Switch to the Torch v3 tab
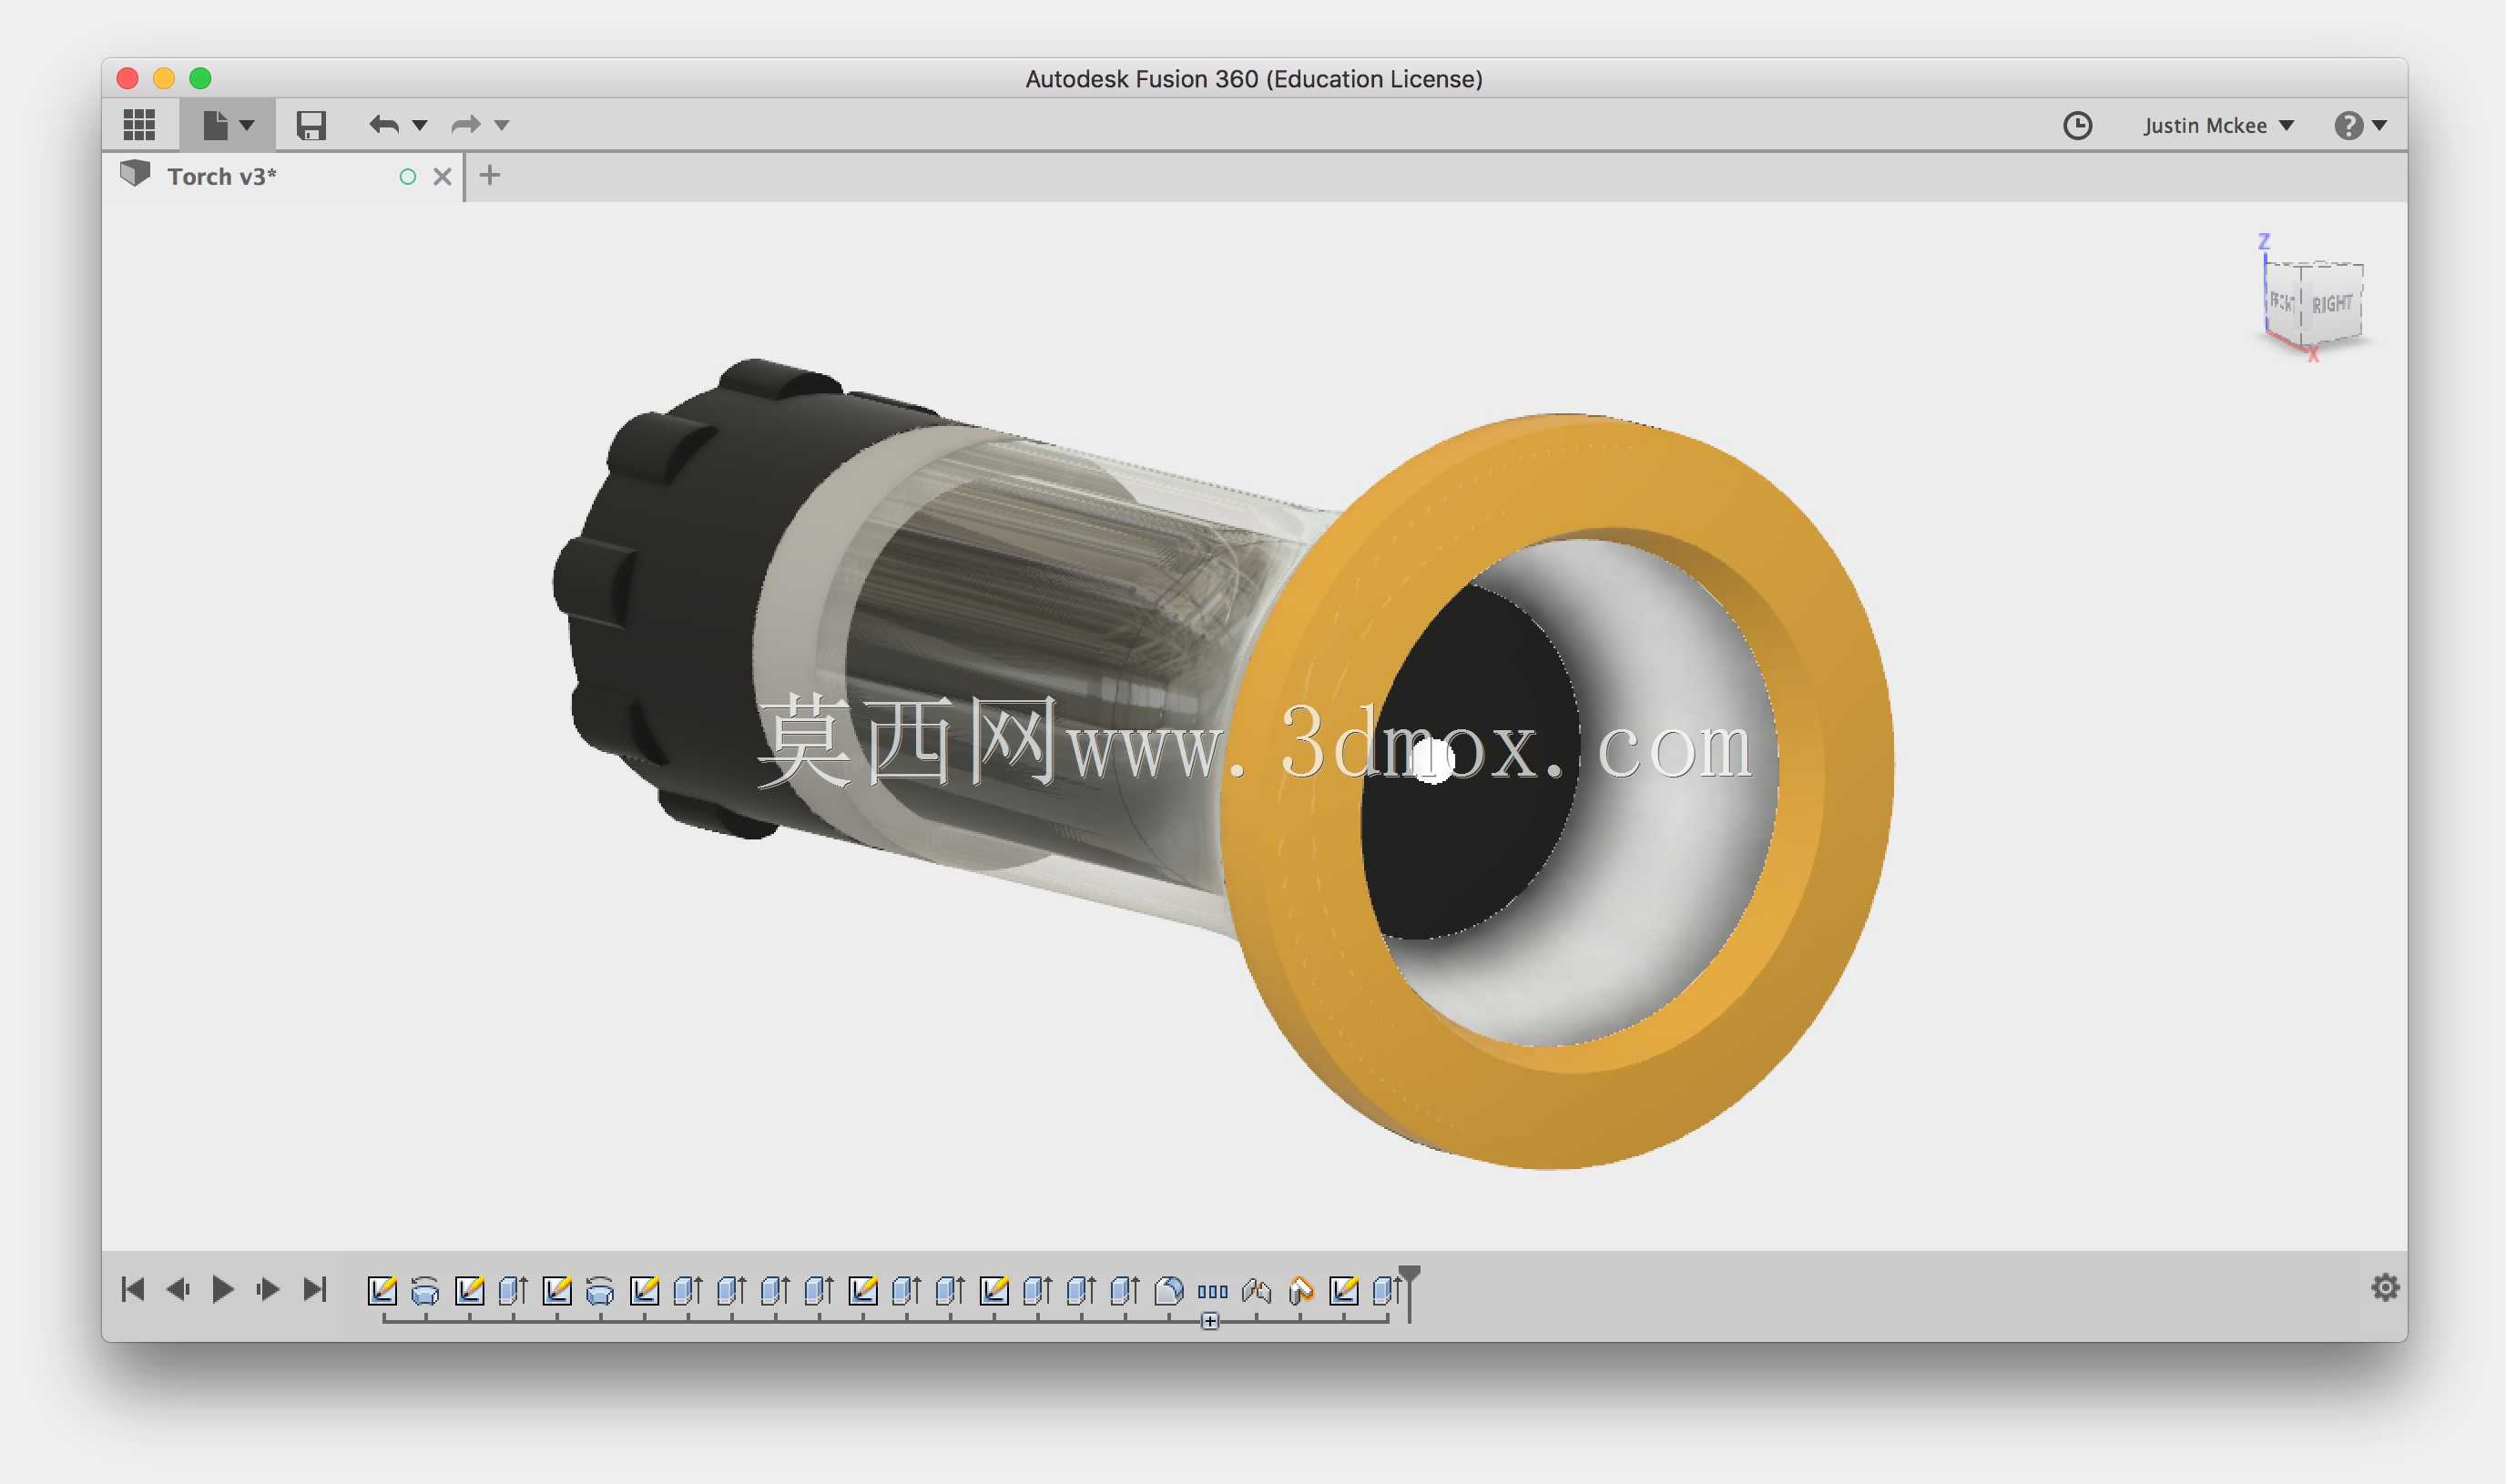This screenshot has width=2506, height=1484. click(x=222, y=176)
